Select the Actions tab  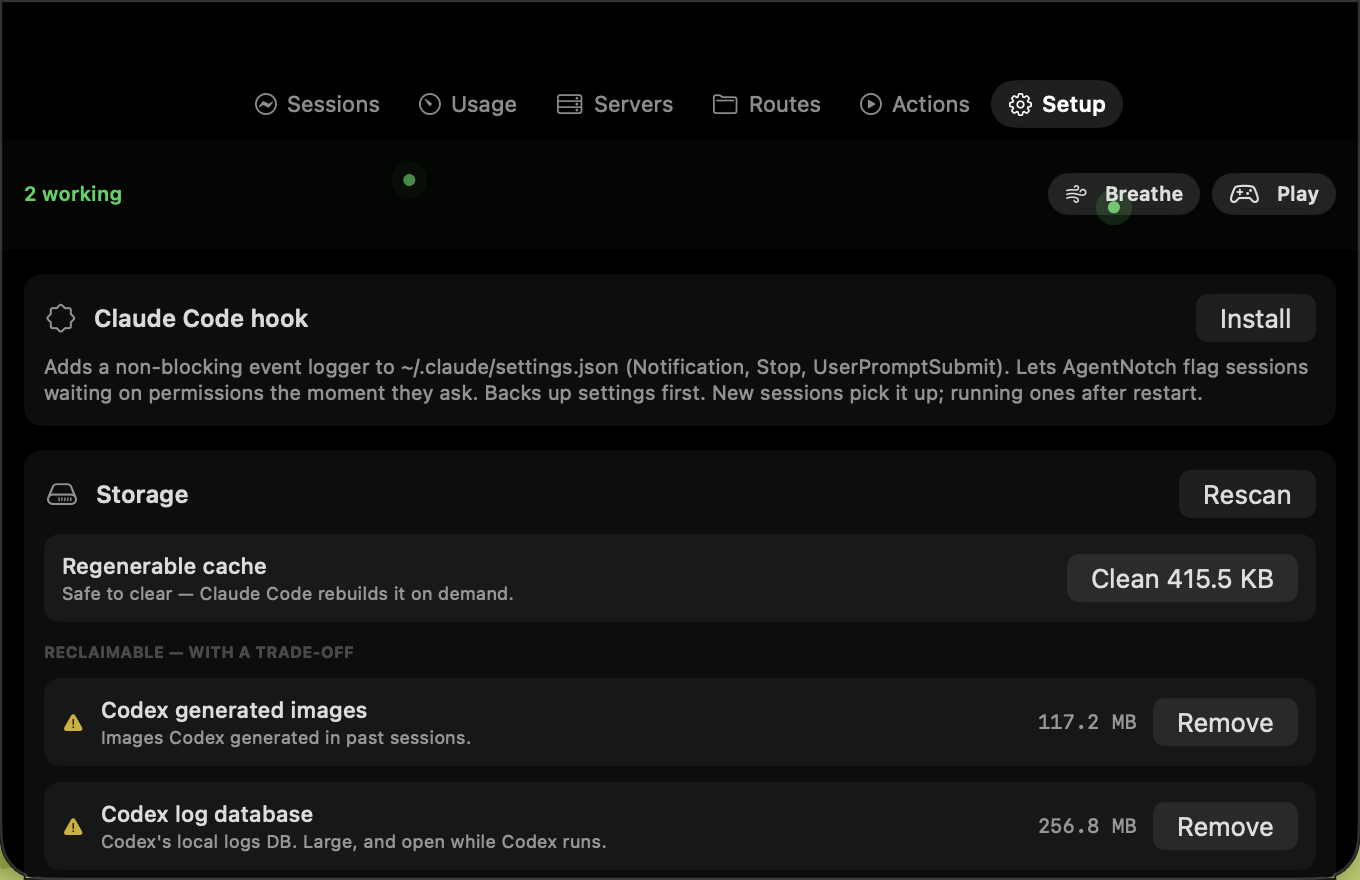914,104
